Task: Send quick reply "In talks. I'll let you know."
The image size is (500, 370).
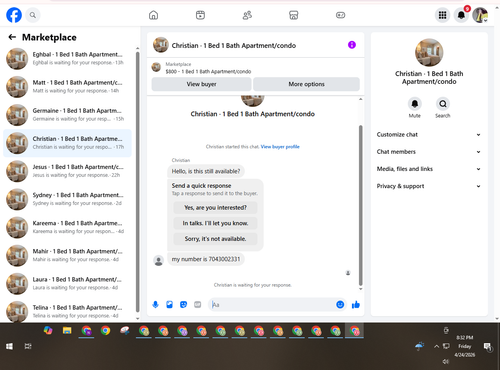Action: click(215, 223)
